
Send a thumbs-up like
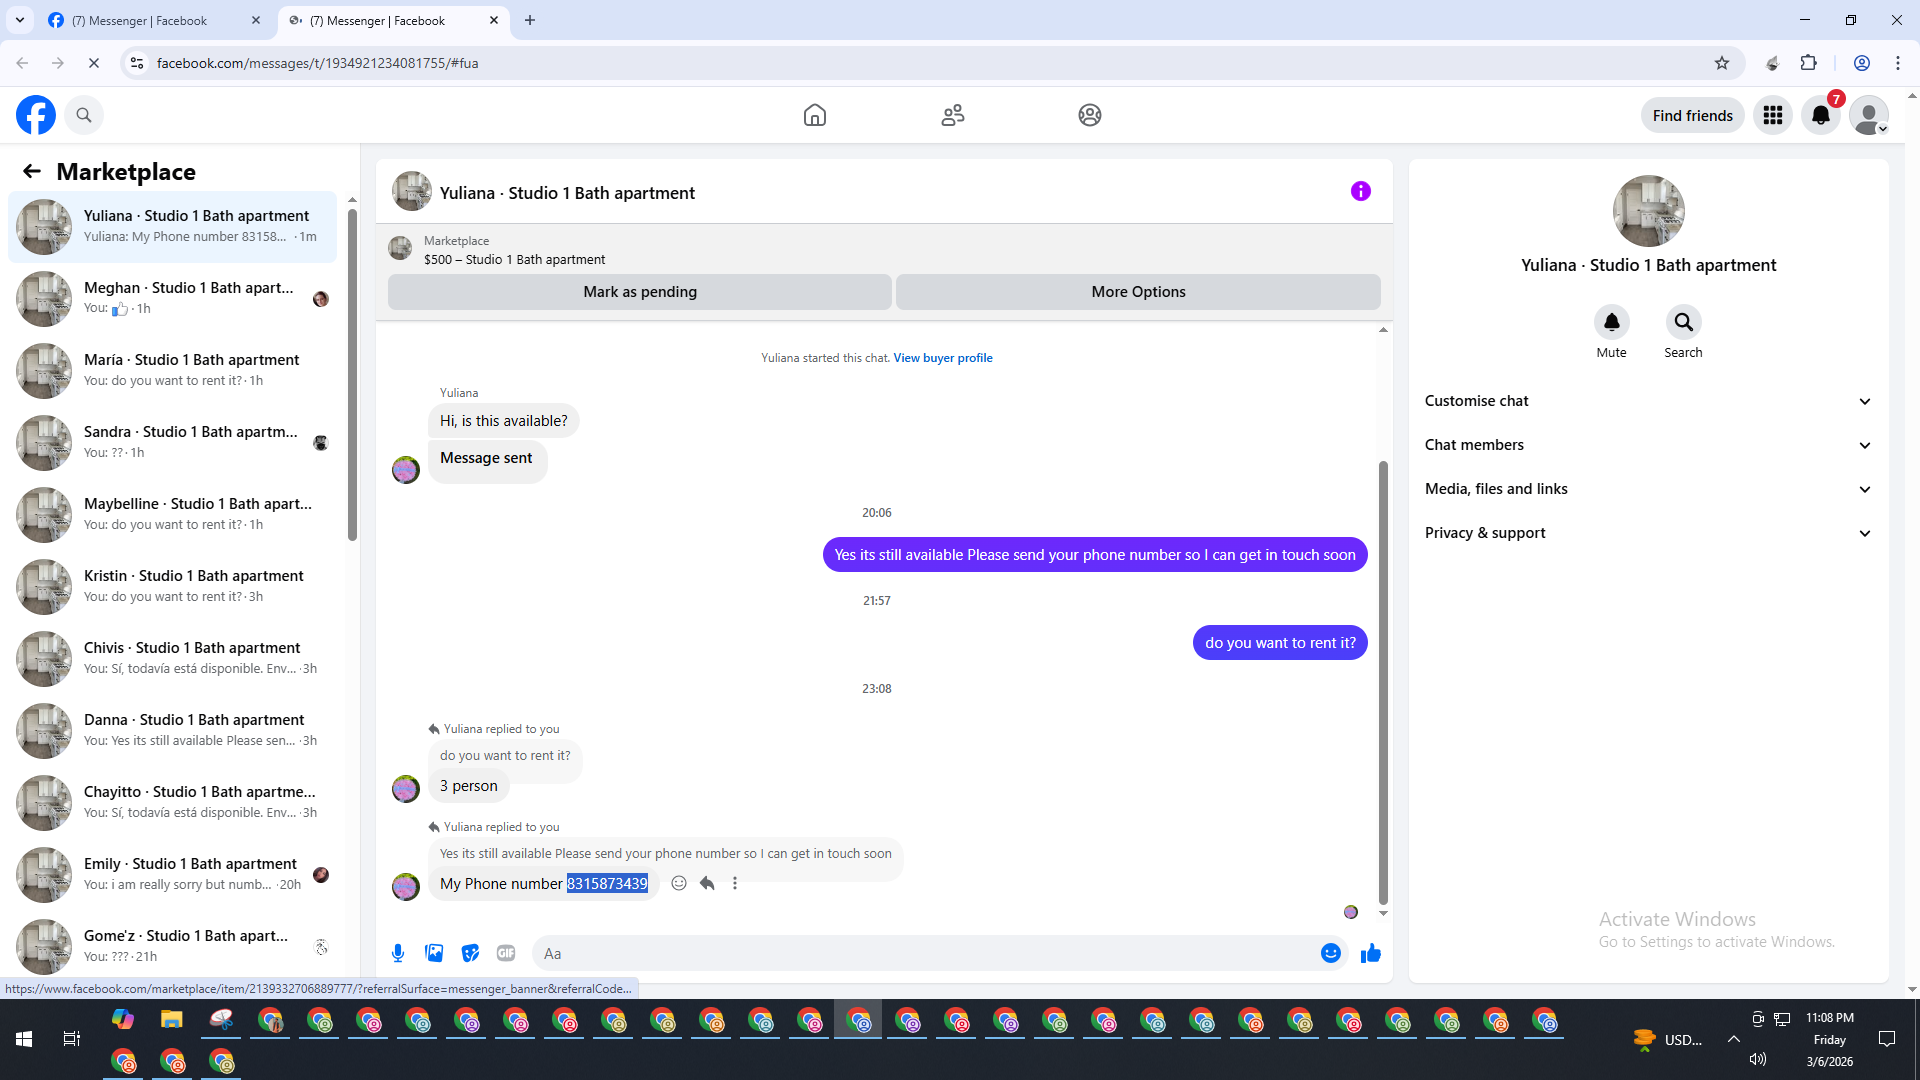tap(1370, 953)
